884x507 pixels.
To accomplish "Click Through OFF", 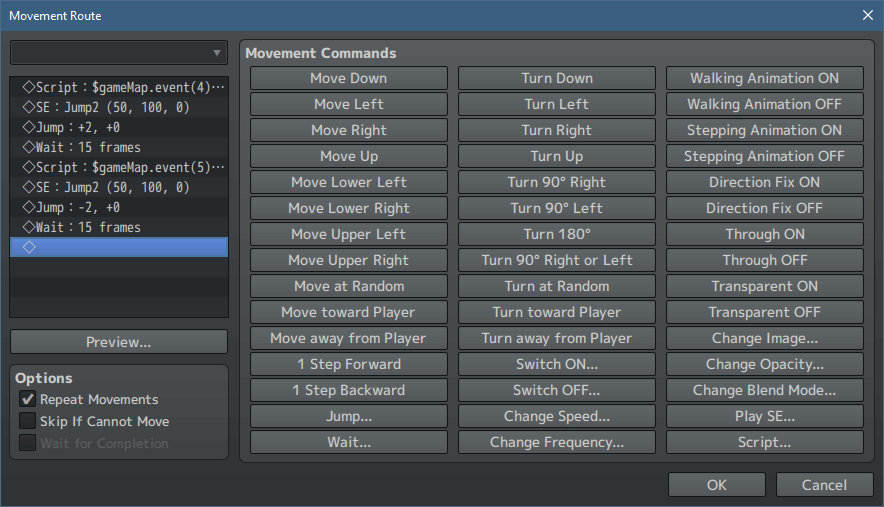I will click(x=765, y=260).
